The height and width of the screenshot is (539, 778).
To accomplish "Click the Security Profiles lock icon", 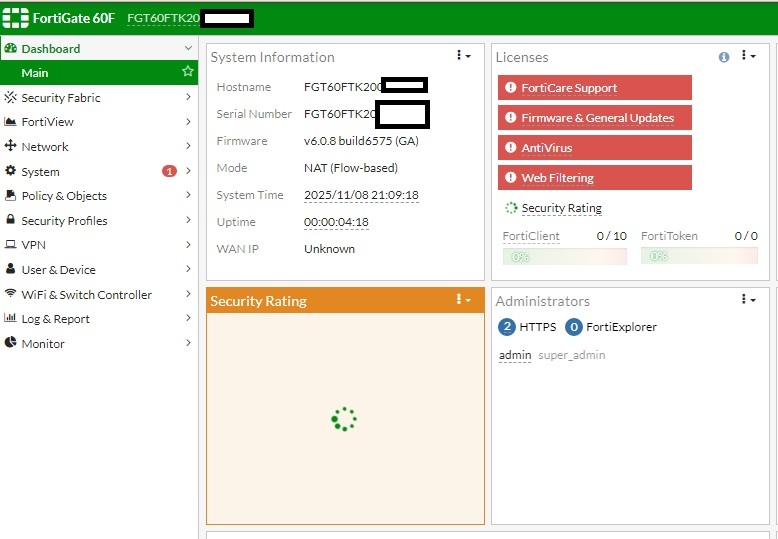I will [10, 219].
